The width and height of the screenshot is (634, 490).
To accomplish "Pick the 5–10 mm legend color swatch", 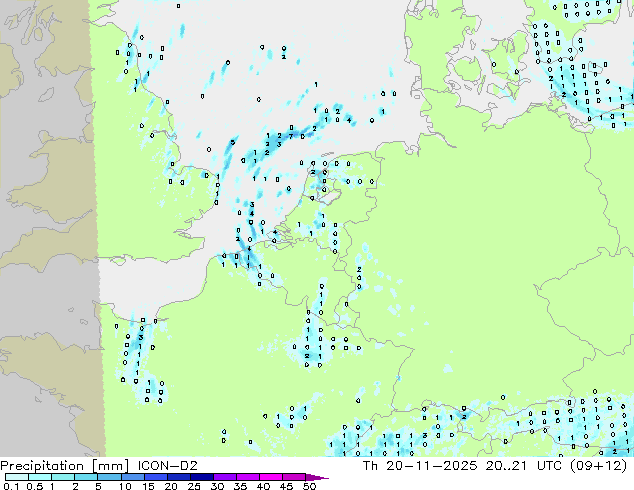I will (x=109, y=477).
